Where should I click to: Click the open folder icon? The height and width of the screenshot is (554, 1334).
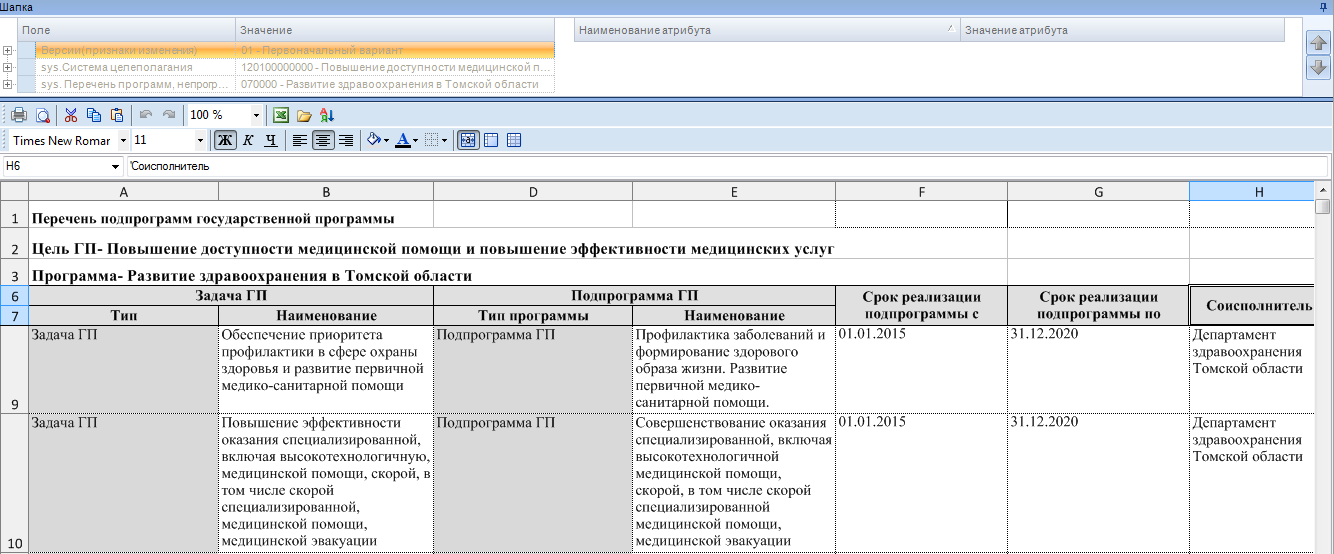304,115
